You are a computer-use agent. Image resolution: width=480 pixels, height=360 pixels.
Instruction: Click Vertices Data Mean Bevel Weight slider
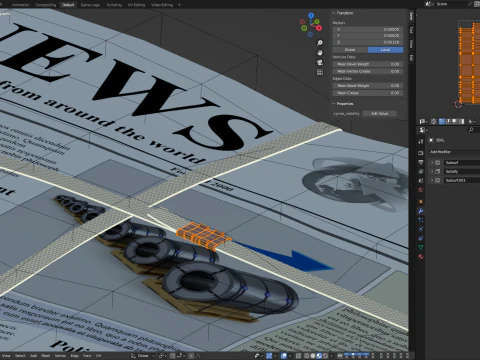[x=368, y=64]
